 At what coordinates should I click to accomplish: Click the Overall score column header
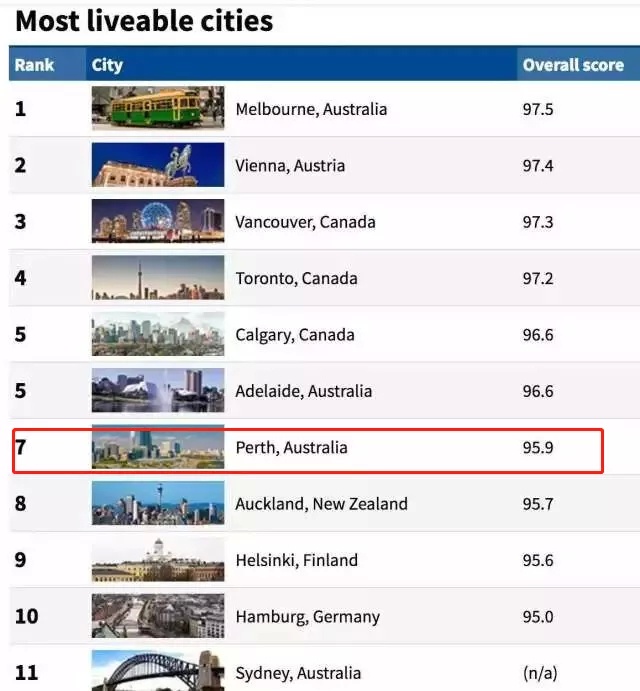click(x=573, y=65)
